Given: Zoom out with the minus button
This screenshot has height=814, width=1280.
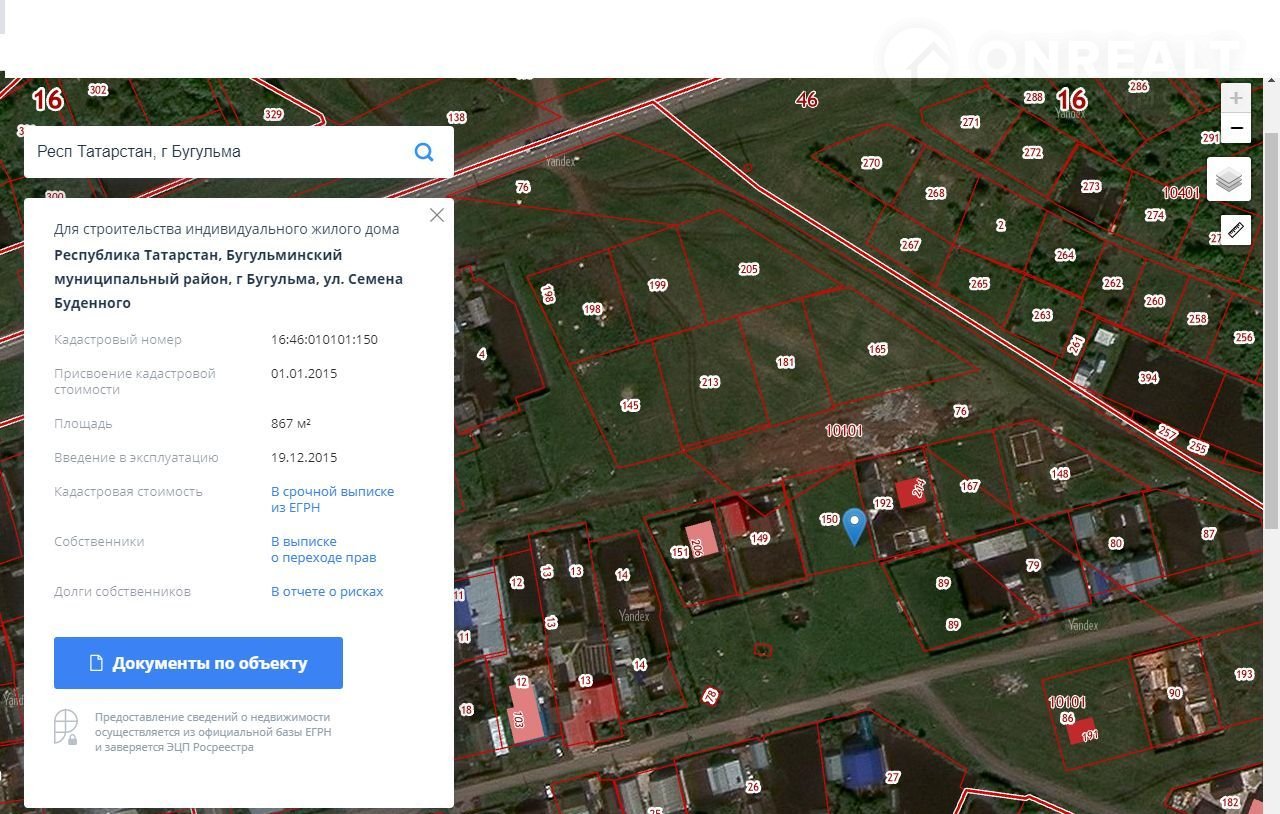Looking at the screenshot, I should (1236, 128).
